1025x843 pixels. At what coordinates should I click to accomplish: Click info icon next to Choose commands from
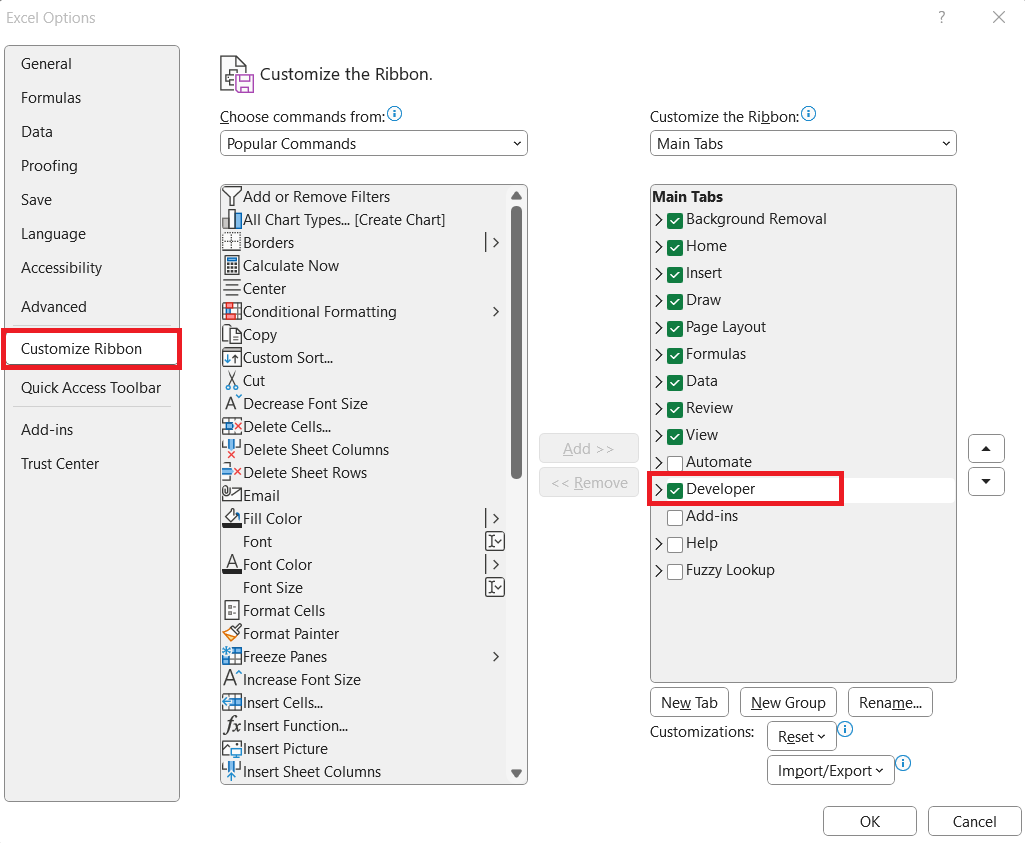point(394,114)
